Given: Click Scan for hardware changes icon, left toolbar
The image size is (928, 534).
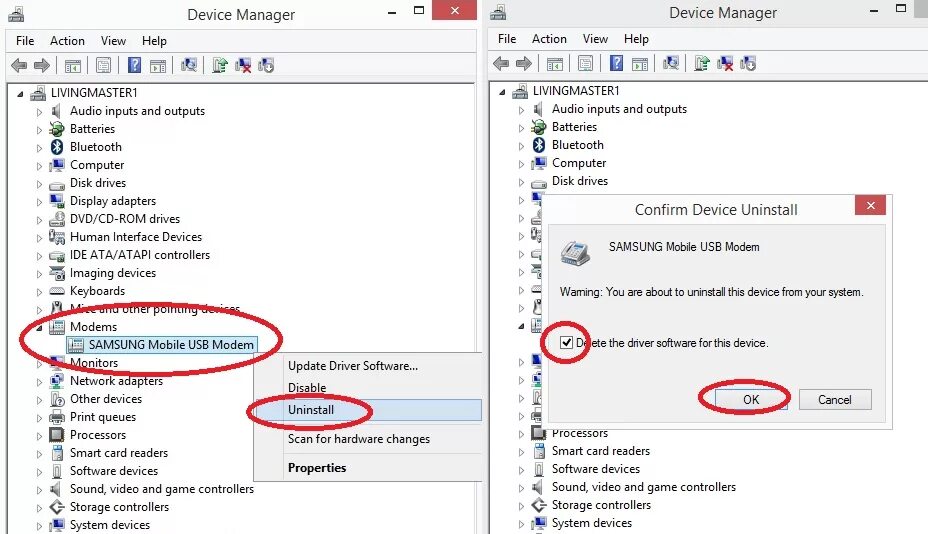Looking at the screenshot, I should click(x=189, y=65).
